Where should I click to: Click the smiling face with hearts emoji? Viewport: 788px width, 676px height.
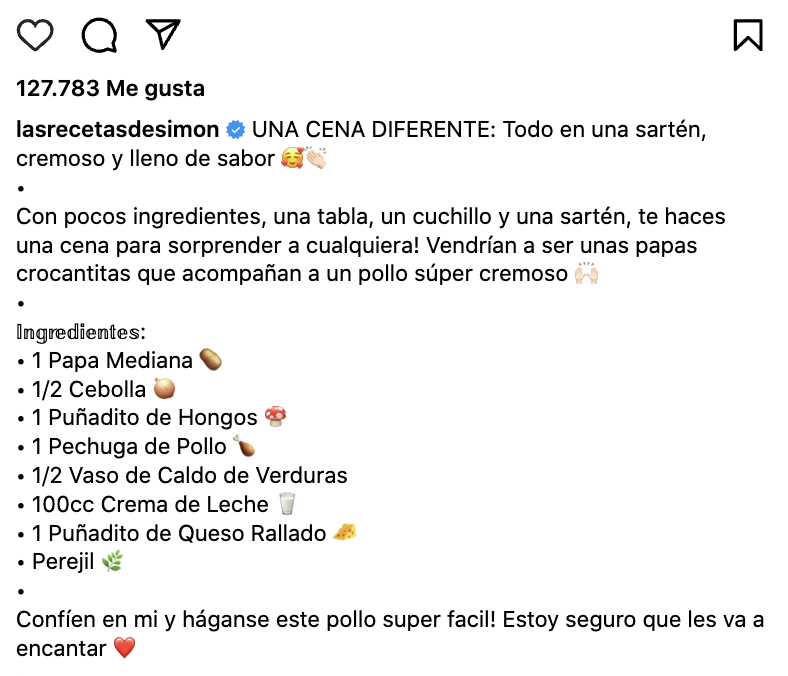coord(292,159)
